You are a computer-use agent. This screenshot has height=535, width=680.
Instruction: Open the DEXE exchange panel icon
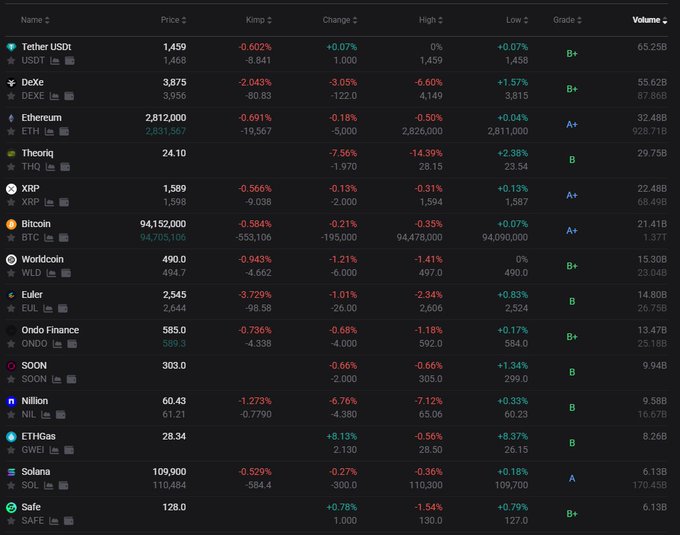pyautogui.click(x=69, y=96)
